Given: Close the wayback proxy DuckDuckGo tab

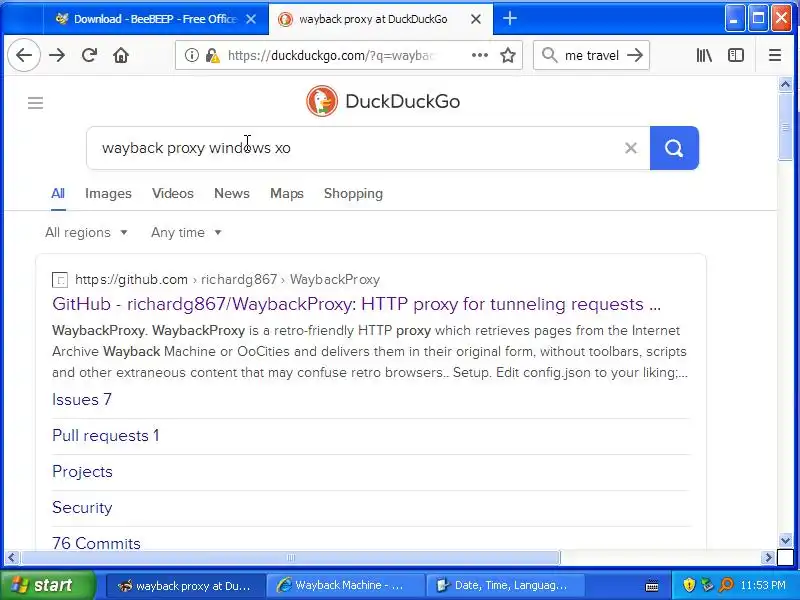Looking at the screenshot, I should point(476,19).
